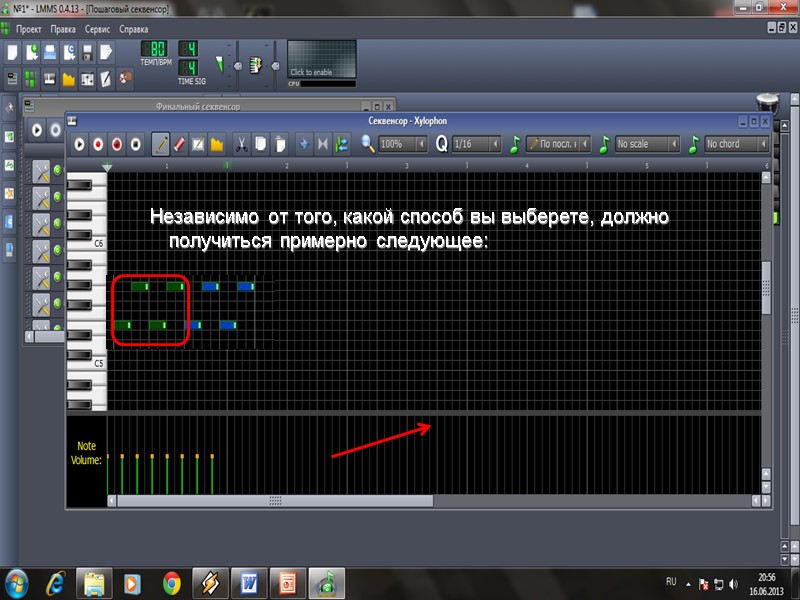Open the note length dropdown
800x600 pixels.
[x=558, y=144]
